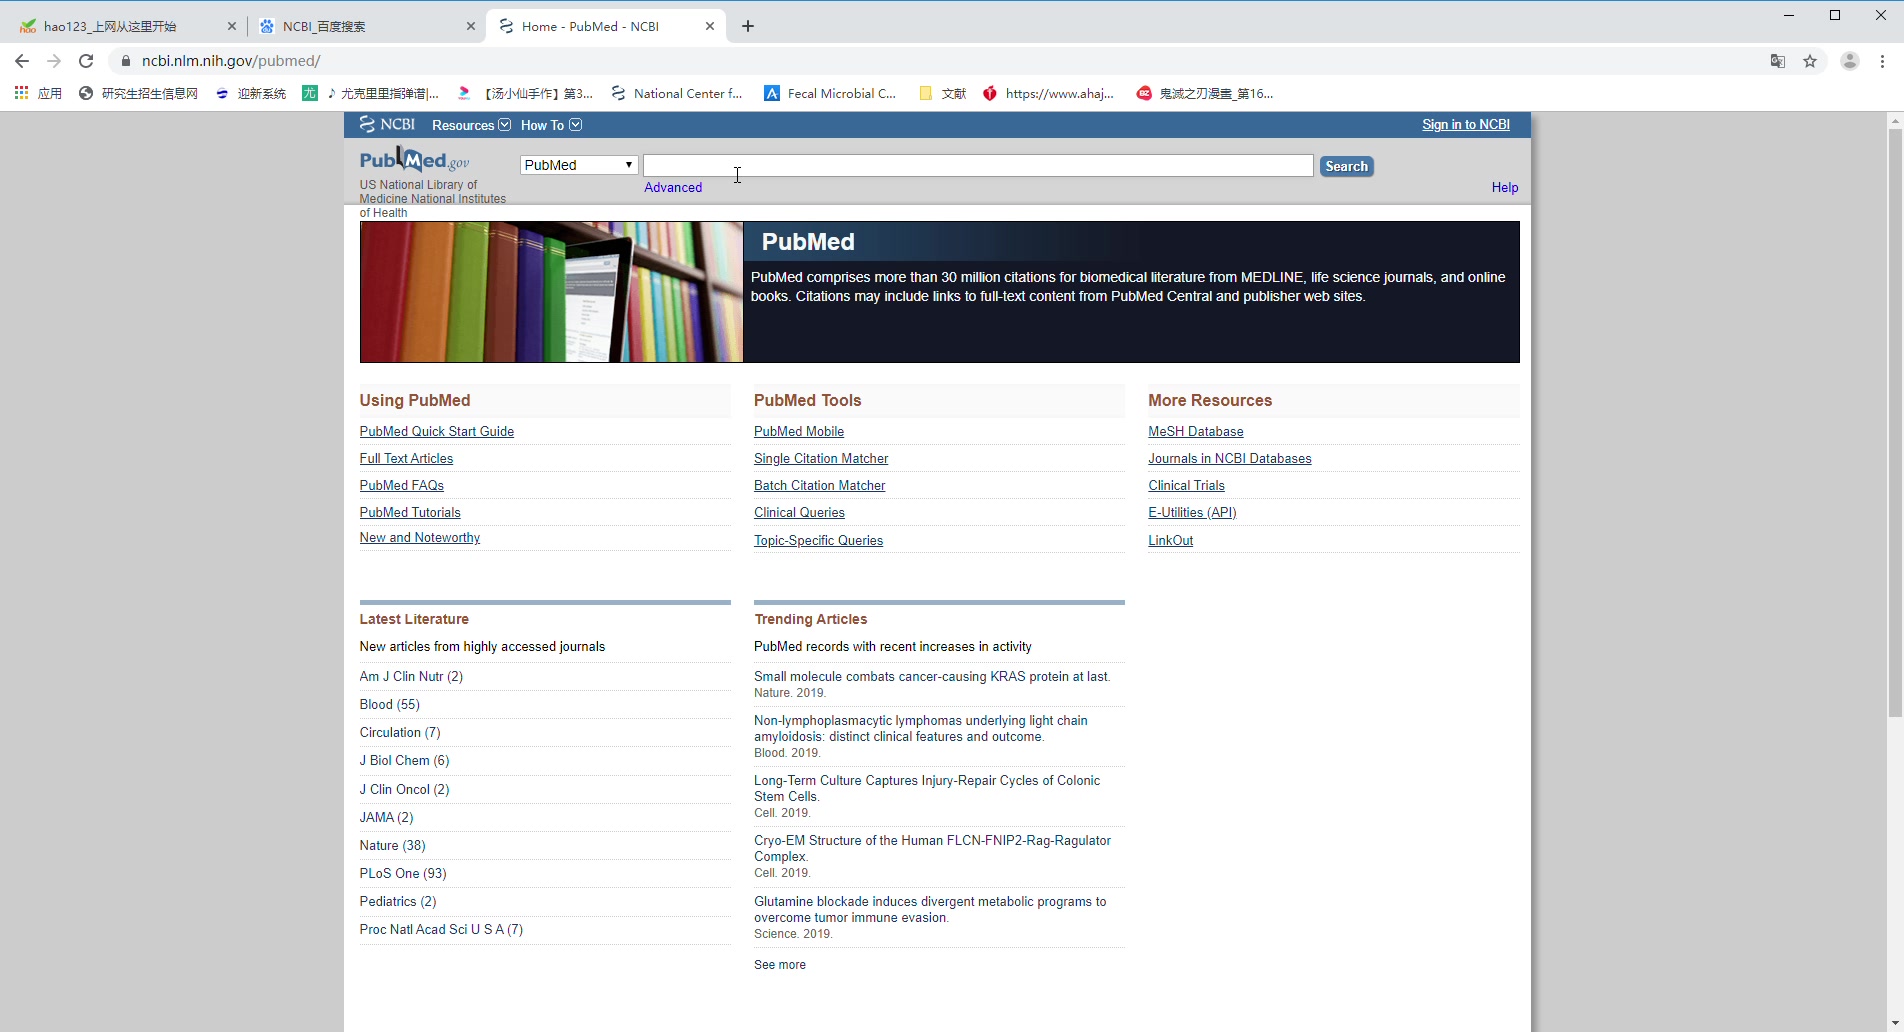Click the NCBI logo in header
This screenshot has width=1904, height=1032.
coord(388,124)
